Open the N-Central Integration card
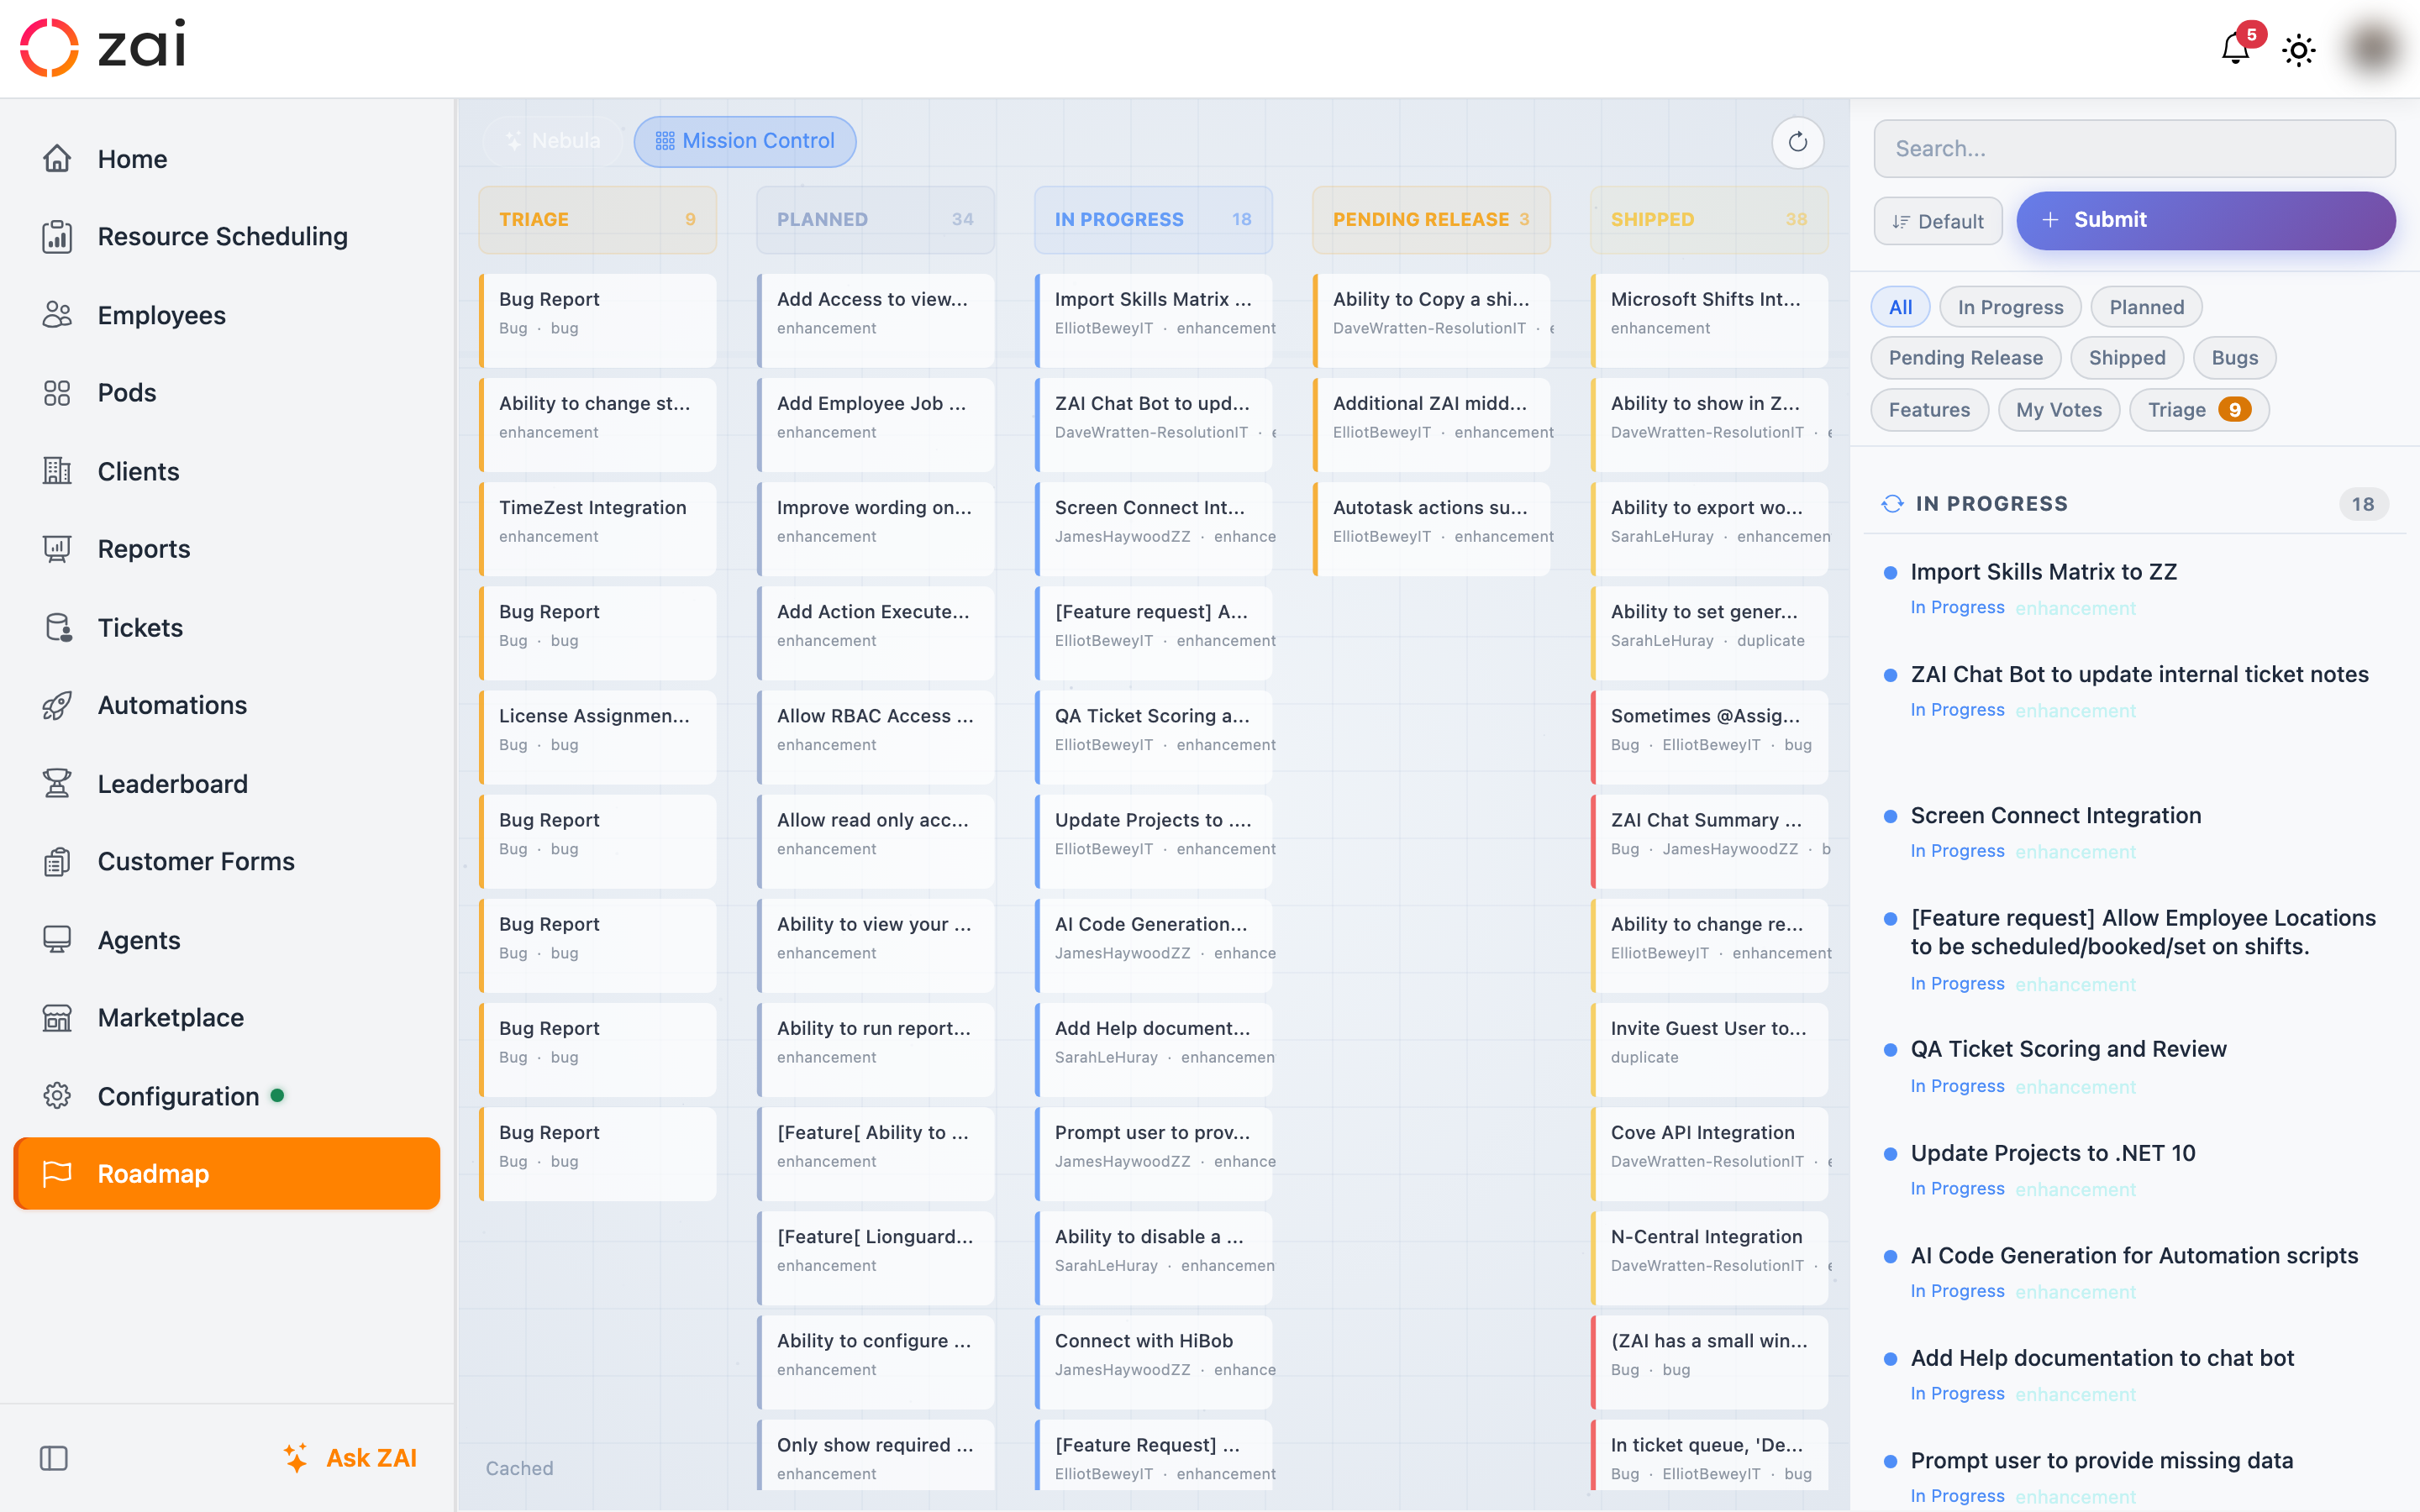Image resolution: width=2420 pixels, height=1512 pixels. point(1710,1258)
